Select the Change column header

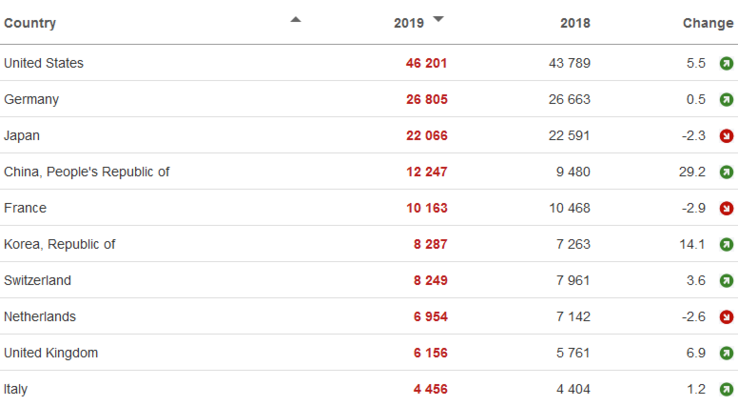(708, 23)
